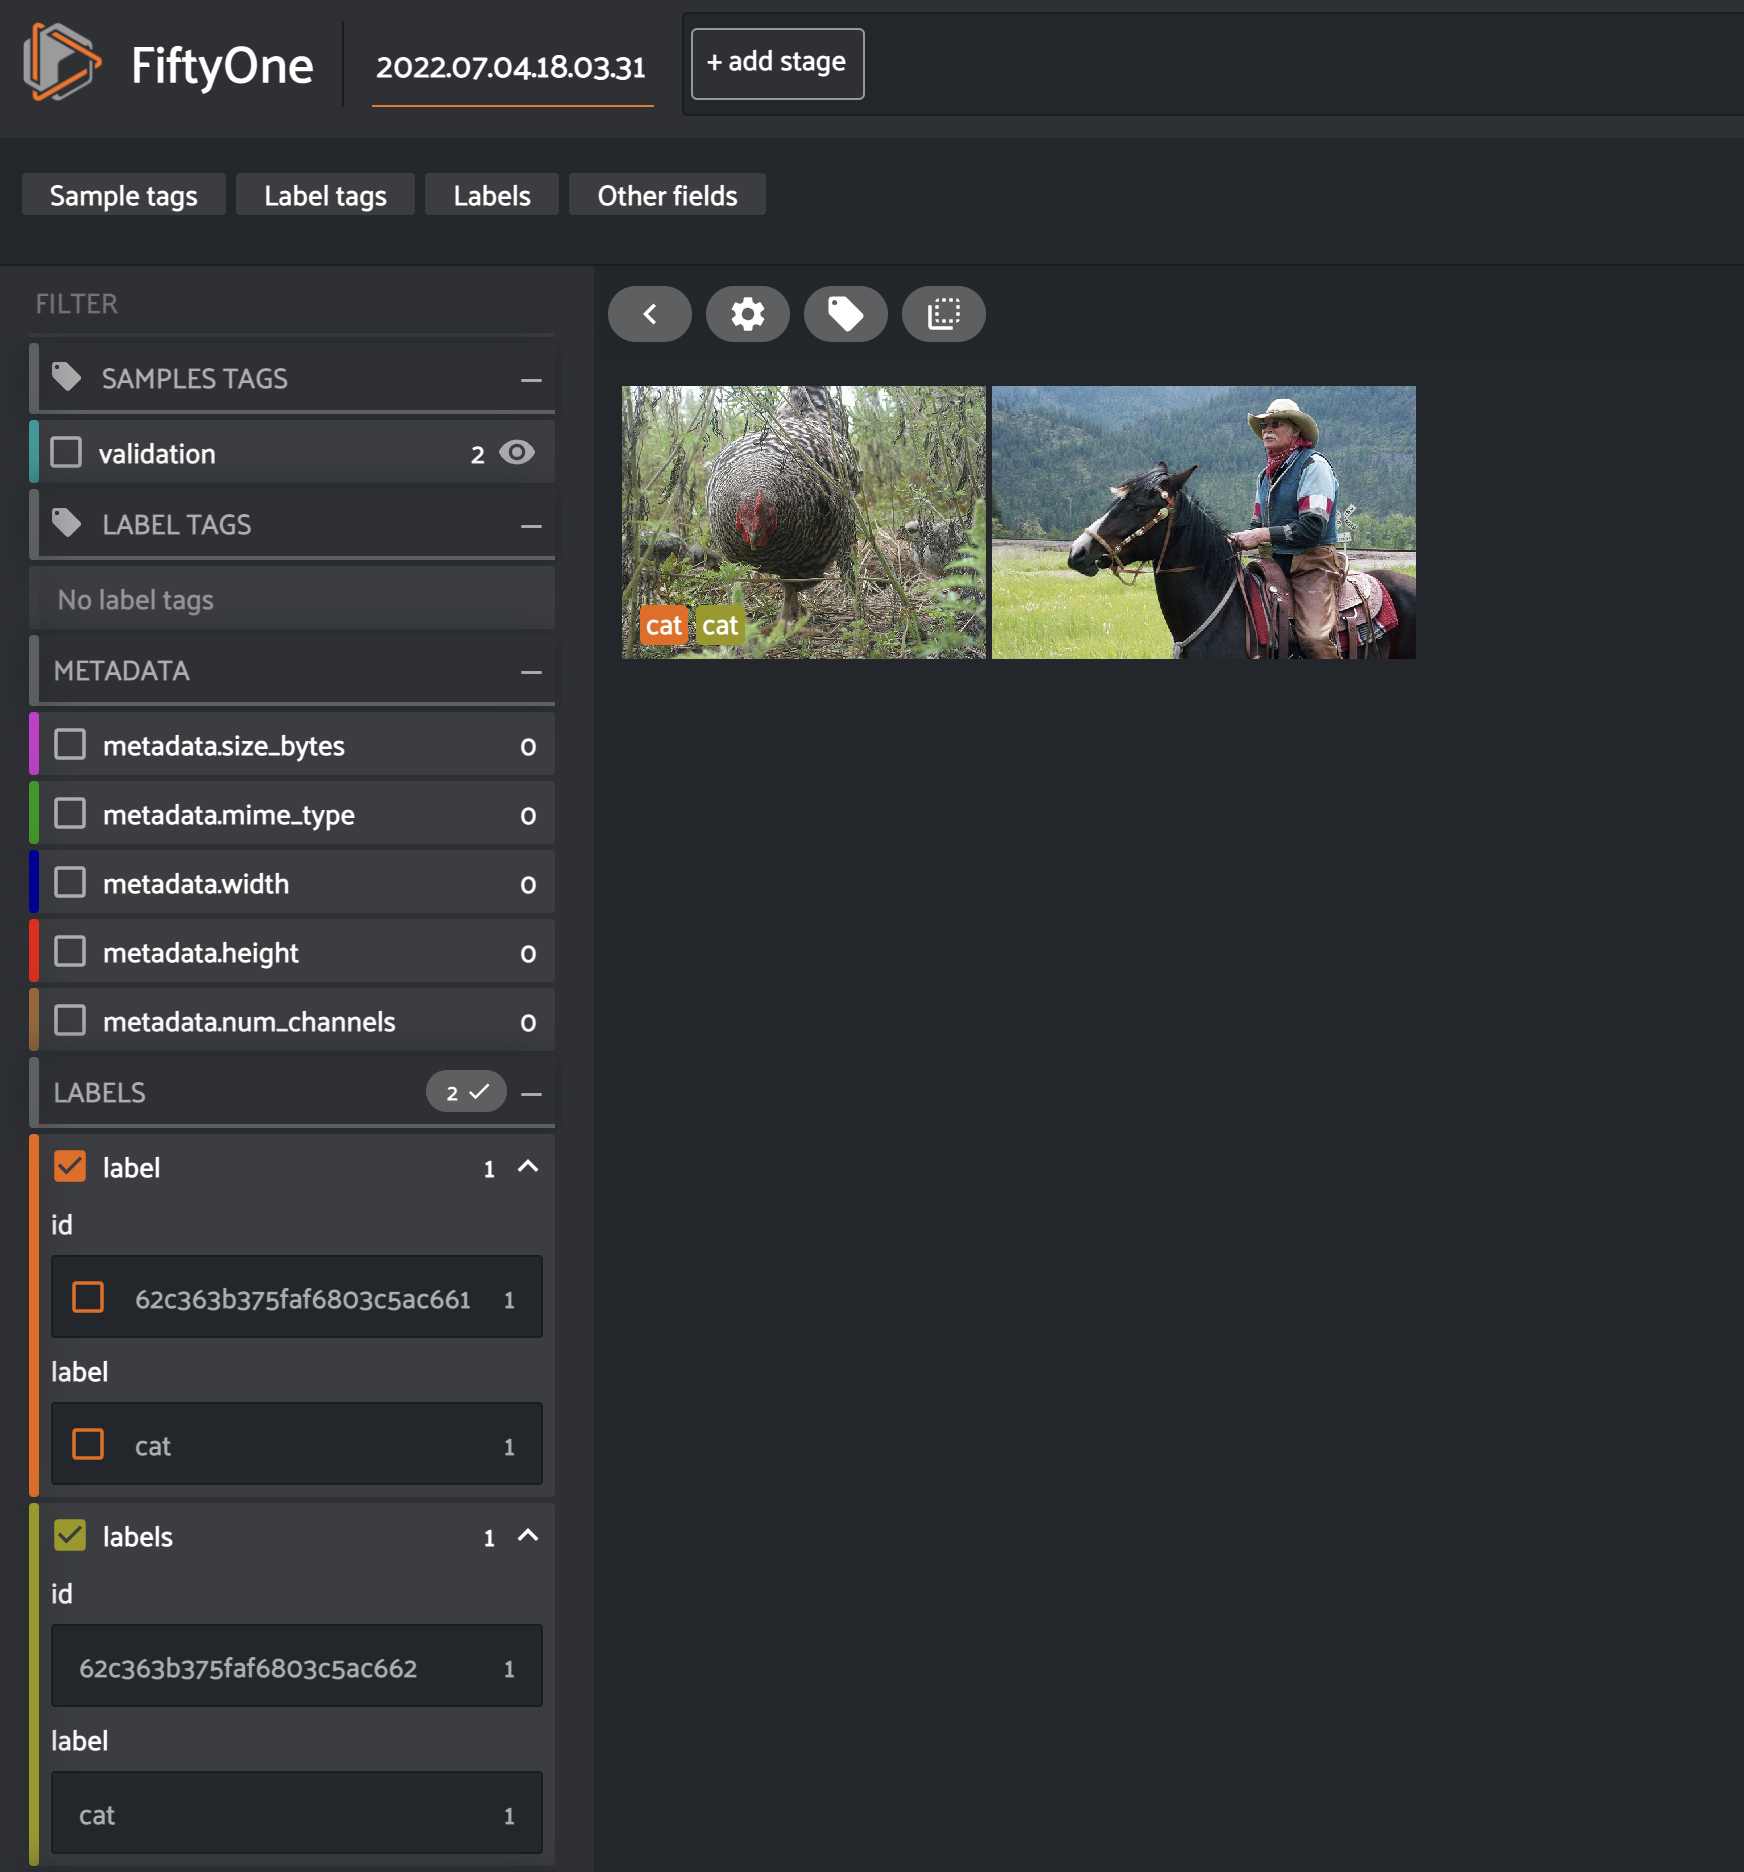
Task: Open the Labels tab
Action: (492, 195)
